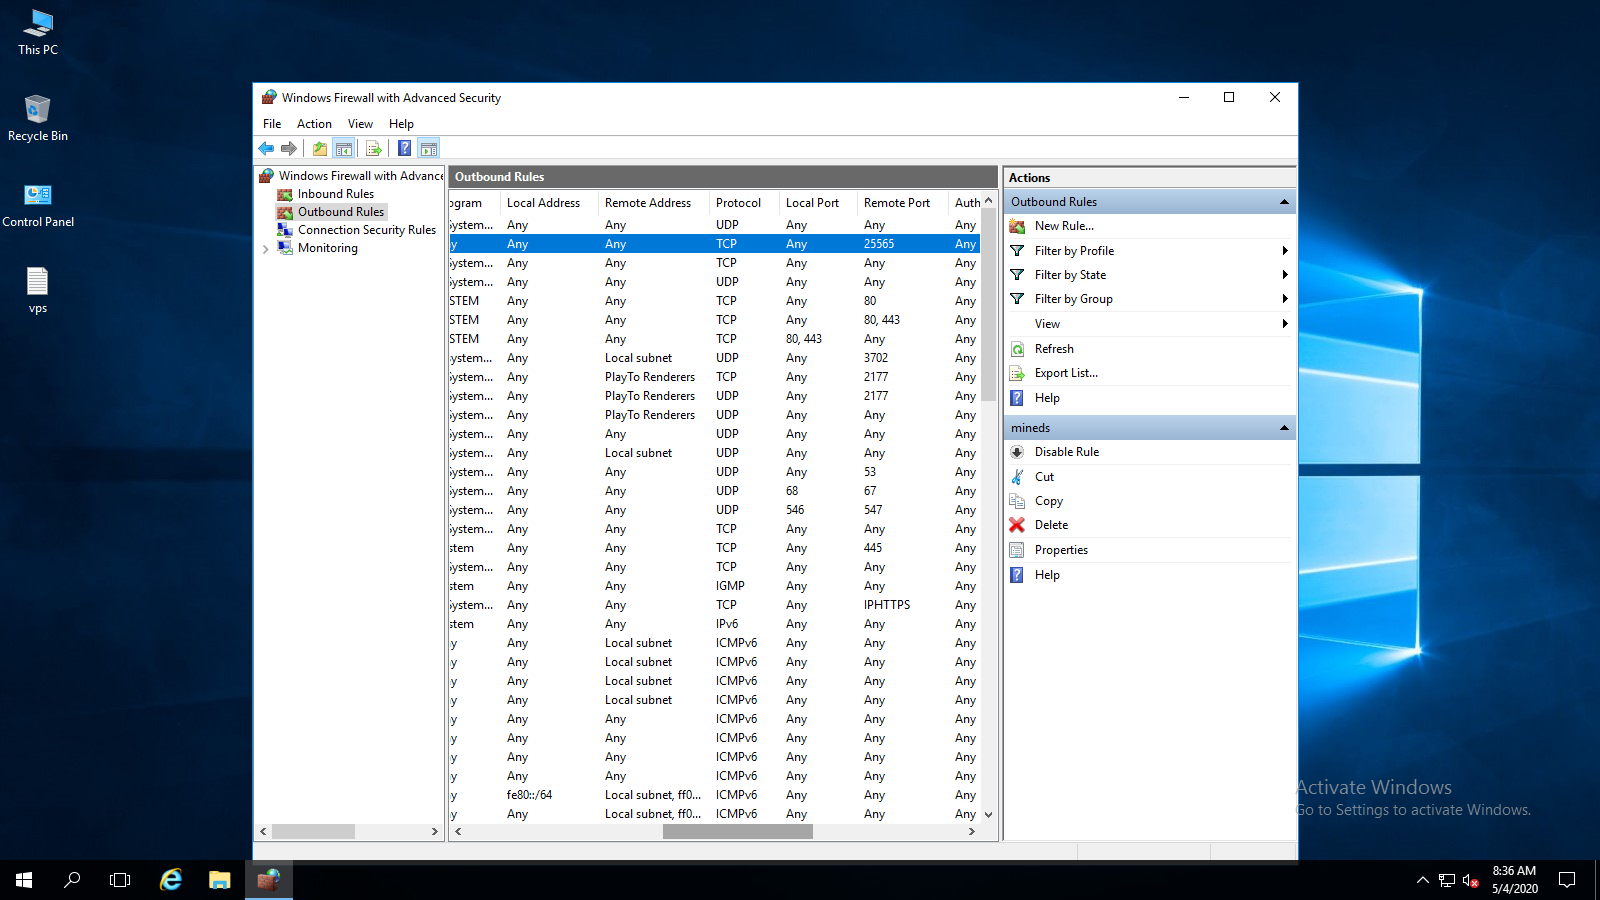Expand Filter by State submenu
Image resolution: width=1600 pixels, height=900 pixels.
click(1284, 275)
